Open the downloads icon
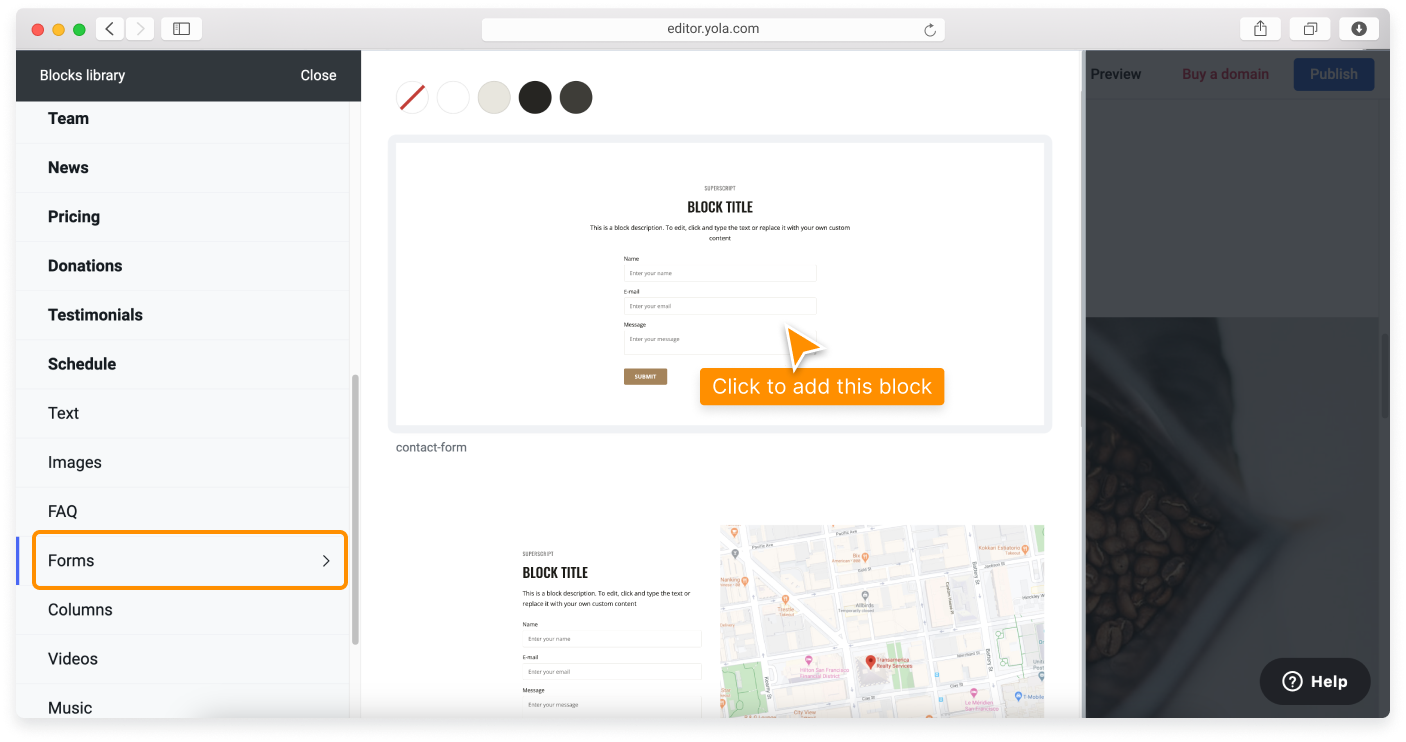This screenshot has width=1406, height=742. [x=1358, y=29]
